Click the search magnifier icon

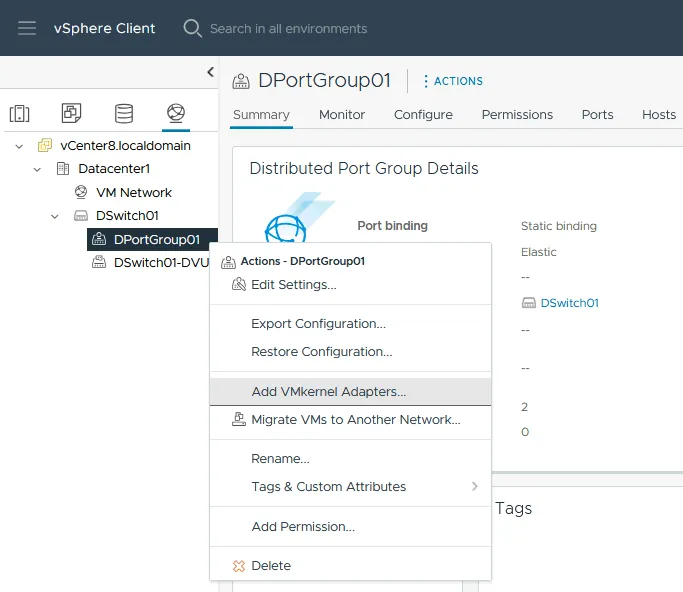[x=192, y=28]
